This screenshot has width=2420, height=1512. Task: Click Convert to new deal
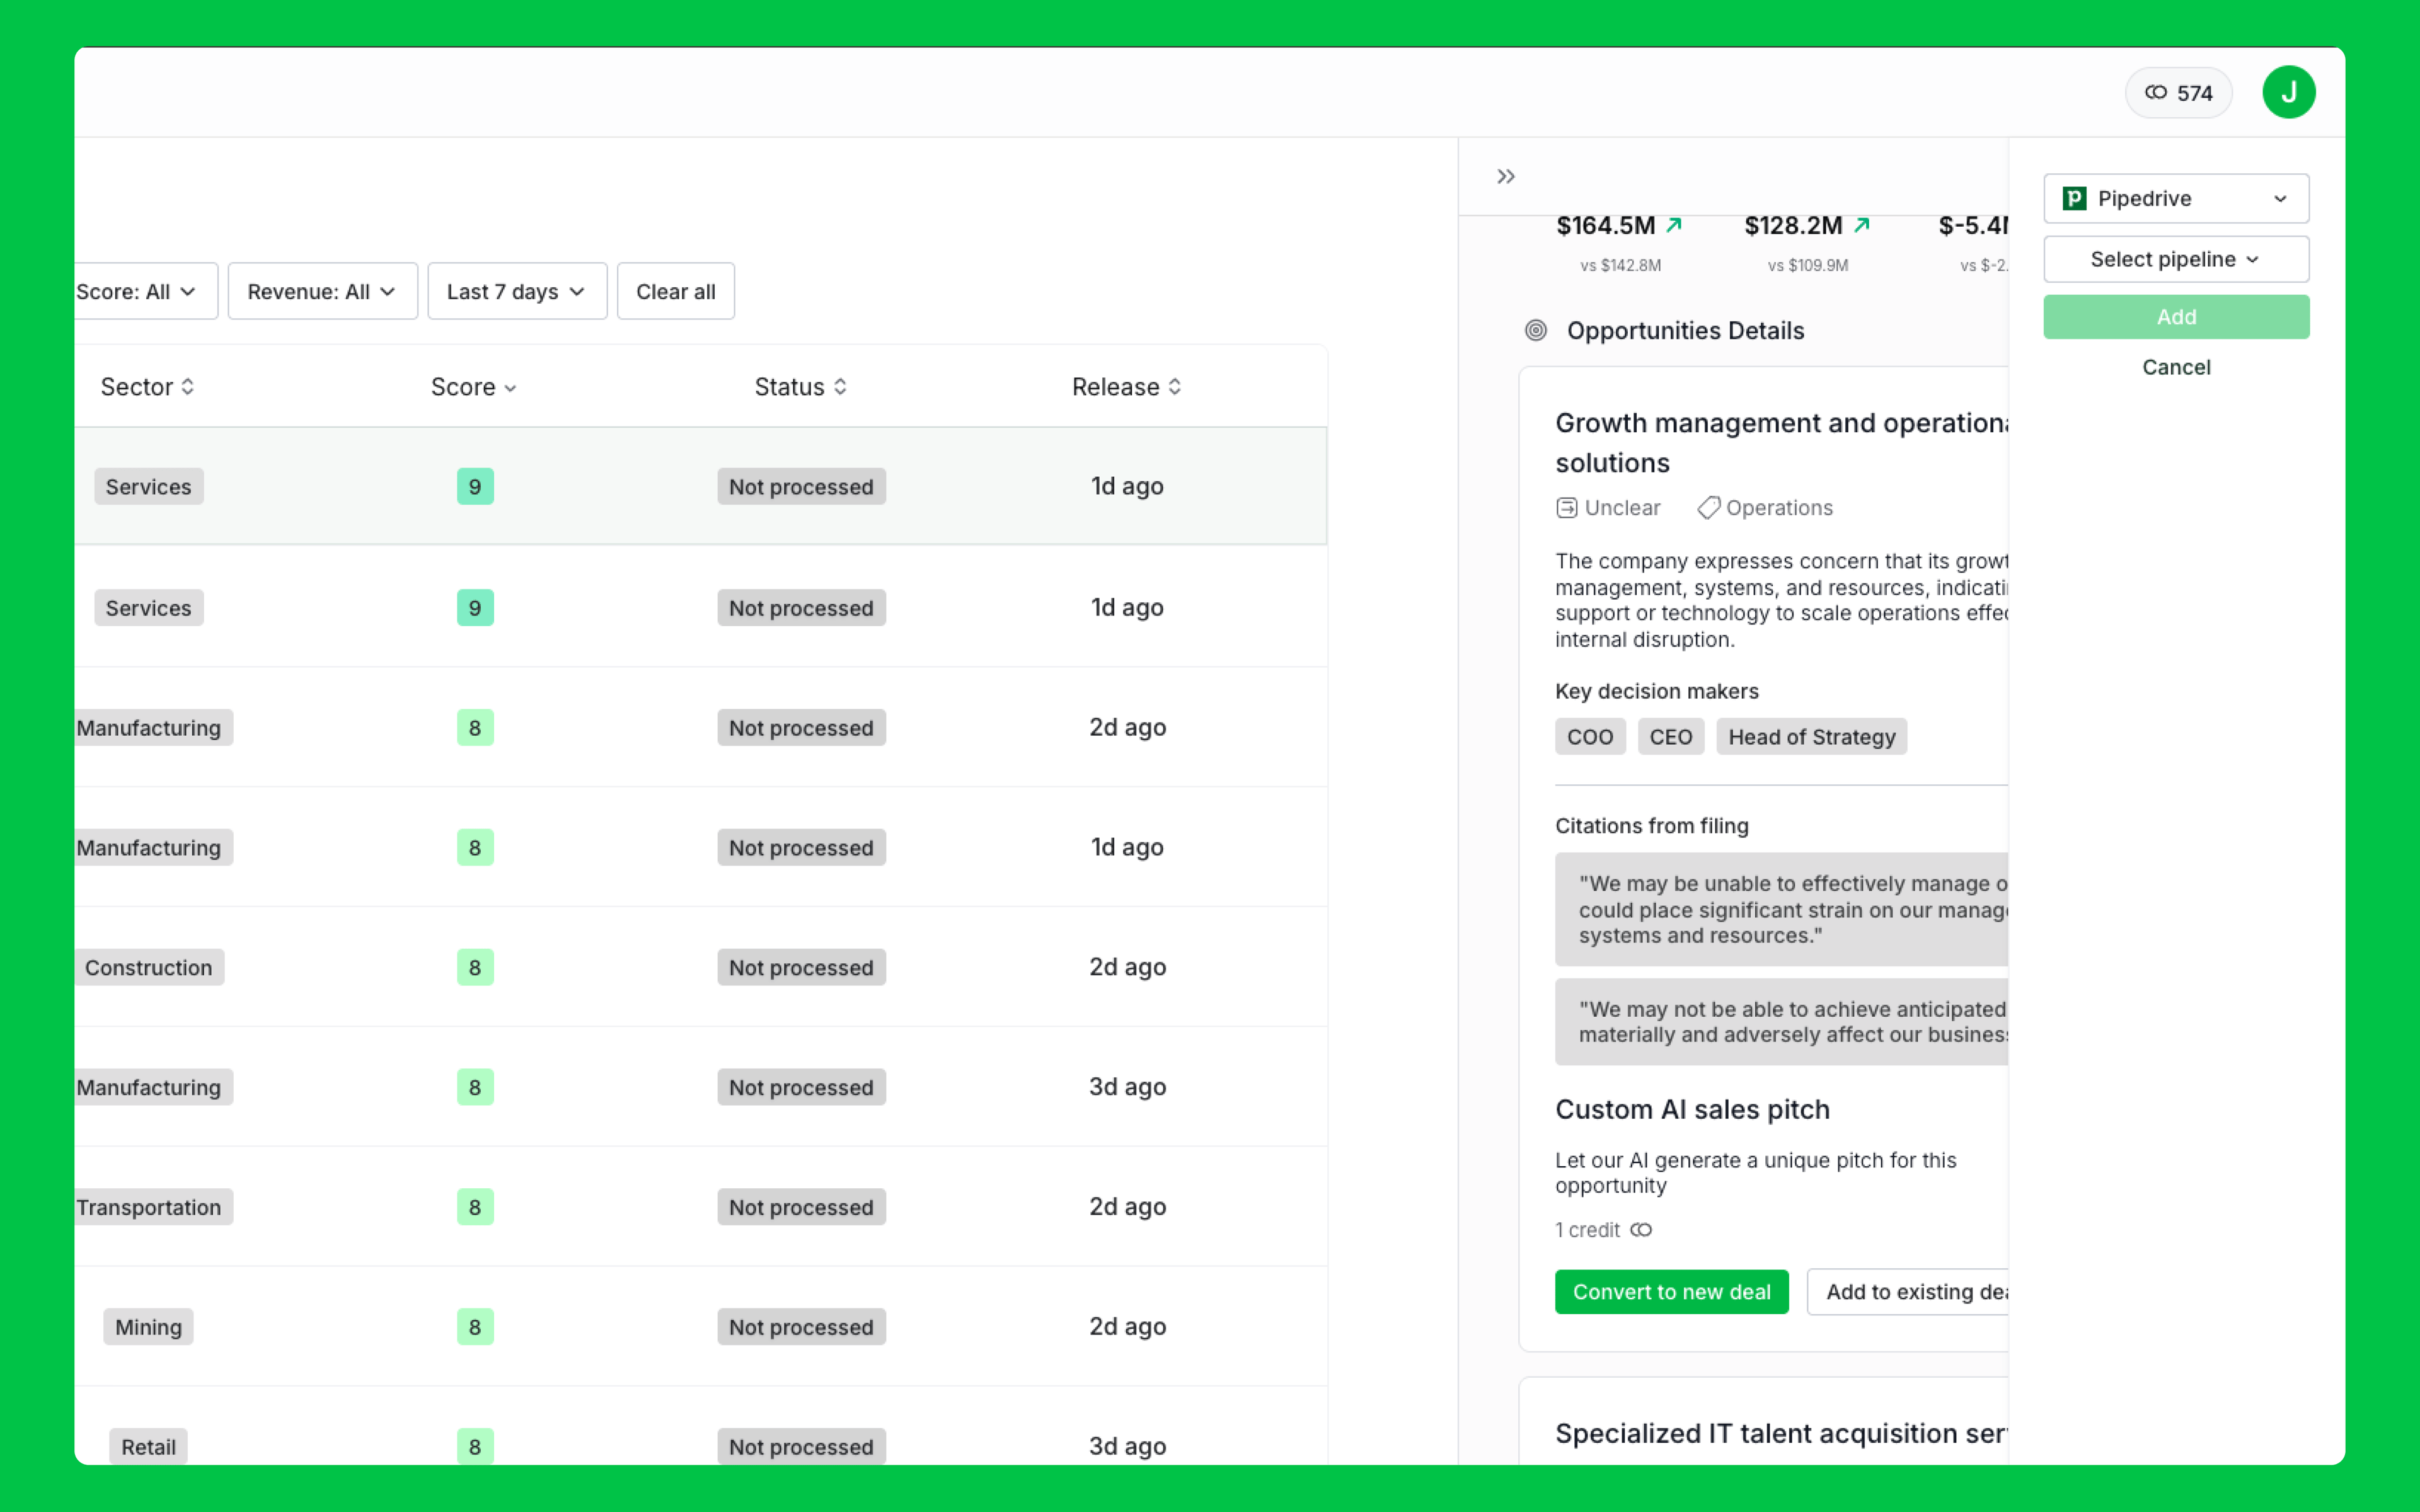(x=1671, y=1291)
